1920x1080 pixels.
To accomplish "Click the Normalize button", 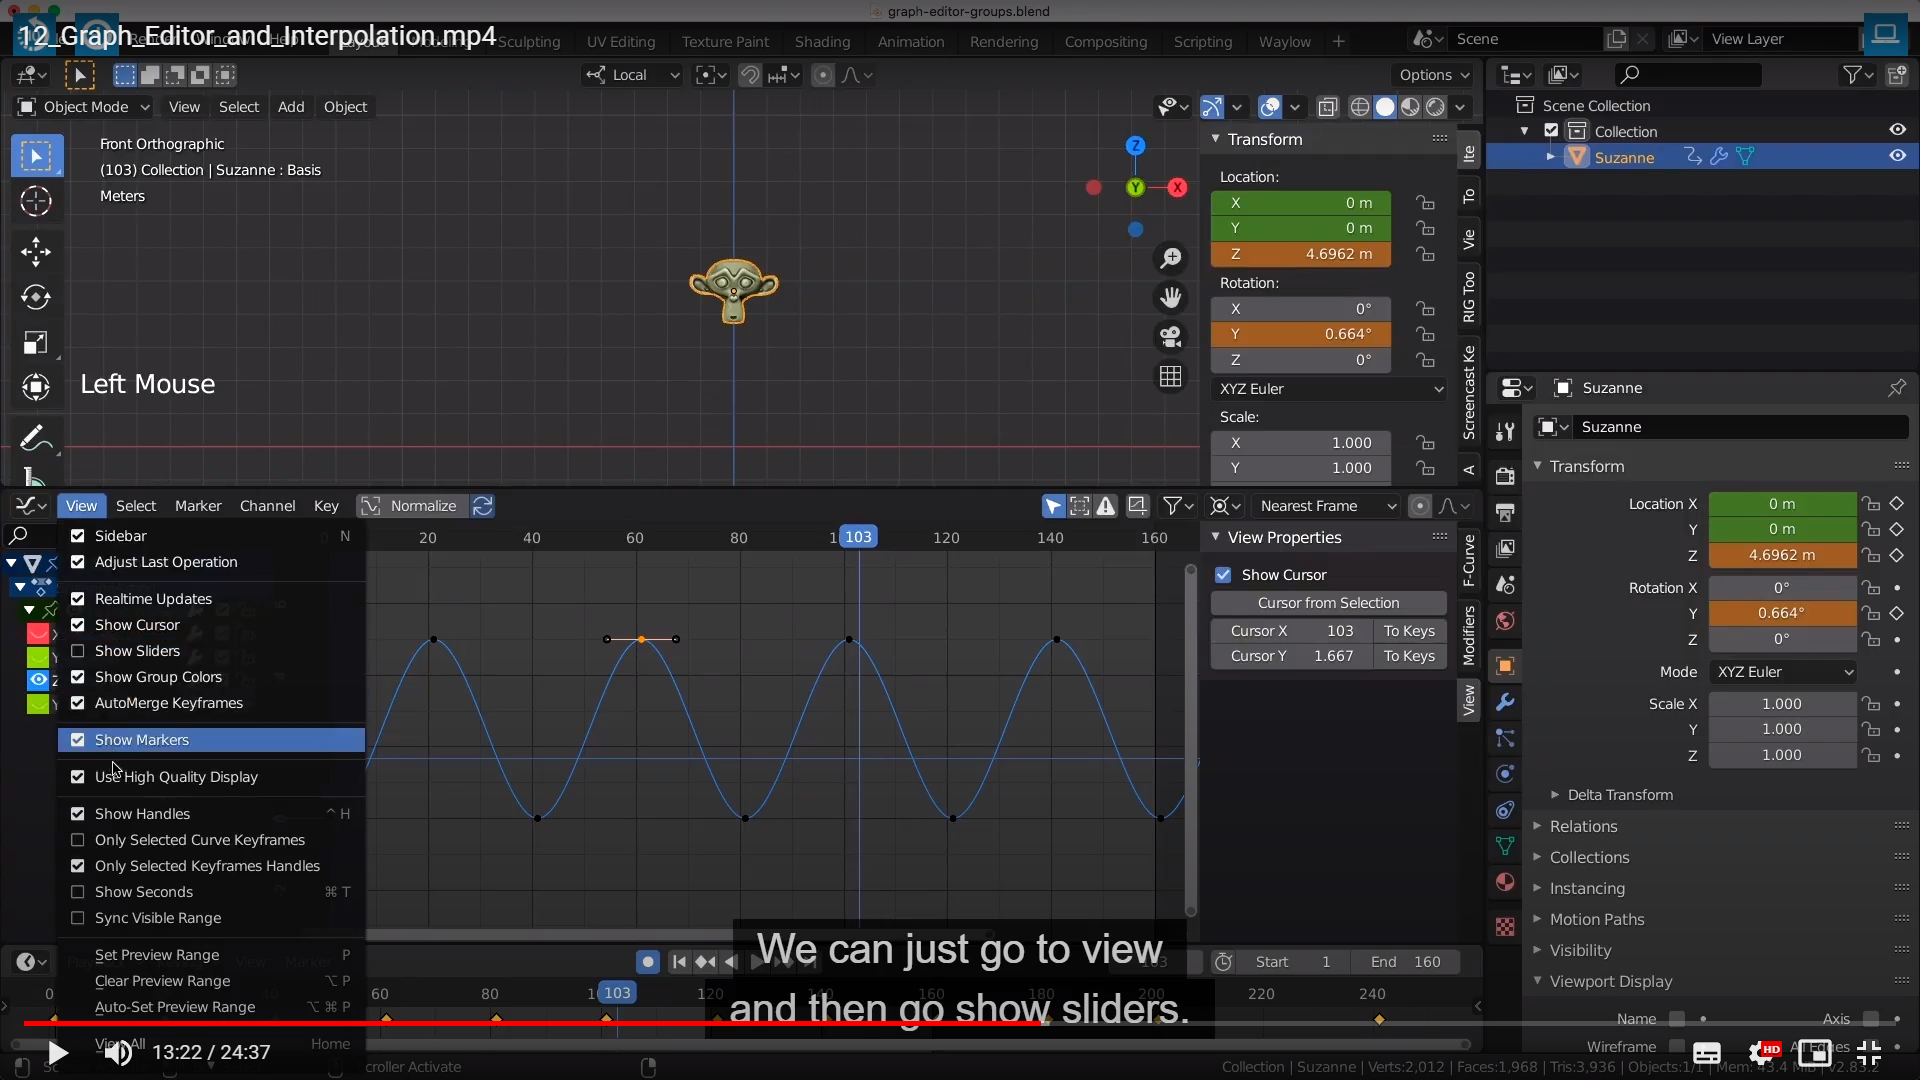I will pos(422,506).
